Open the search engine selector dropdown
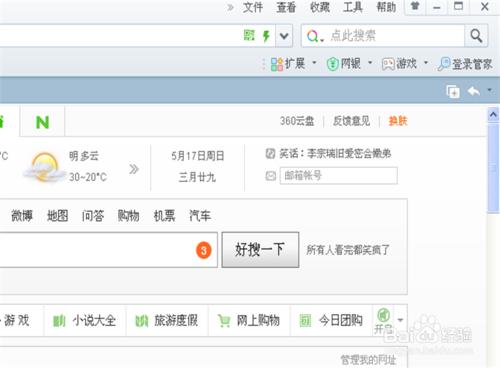The height and width of the screenshot is (368, 500). tap(315, 36)
